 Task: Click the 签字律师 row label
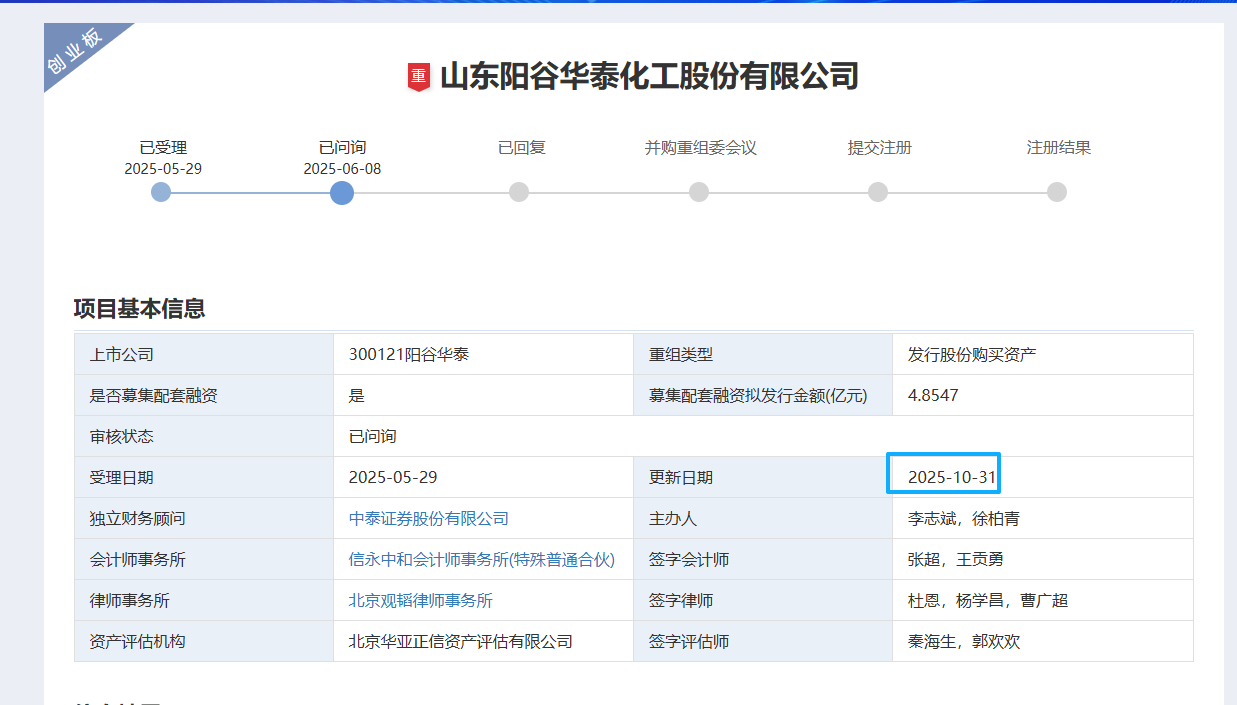tap(681, 600)
